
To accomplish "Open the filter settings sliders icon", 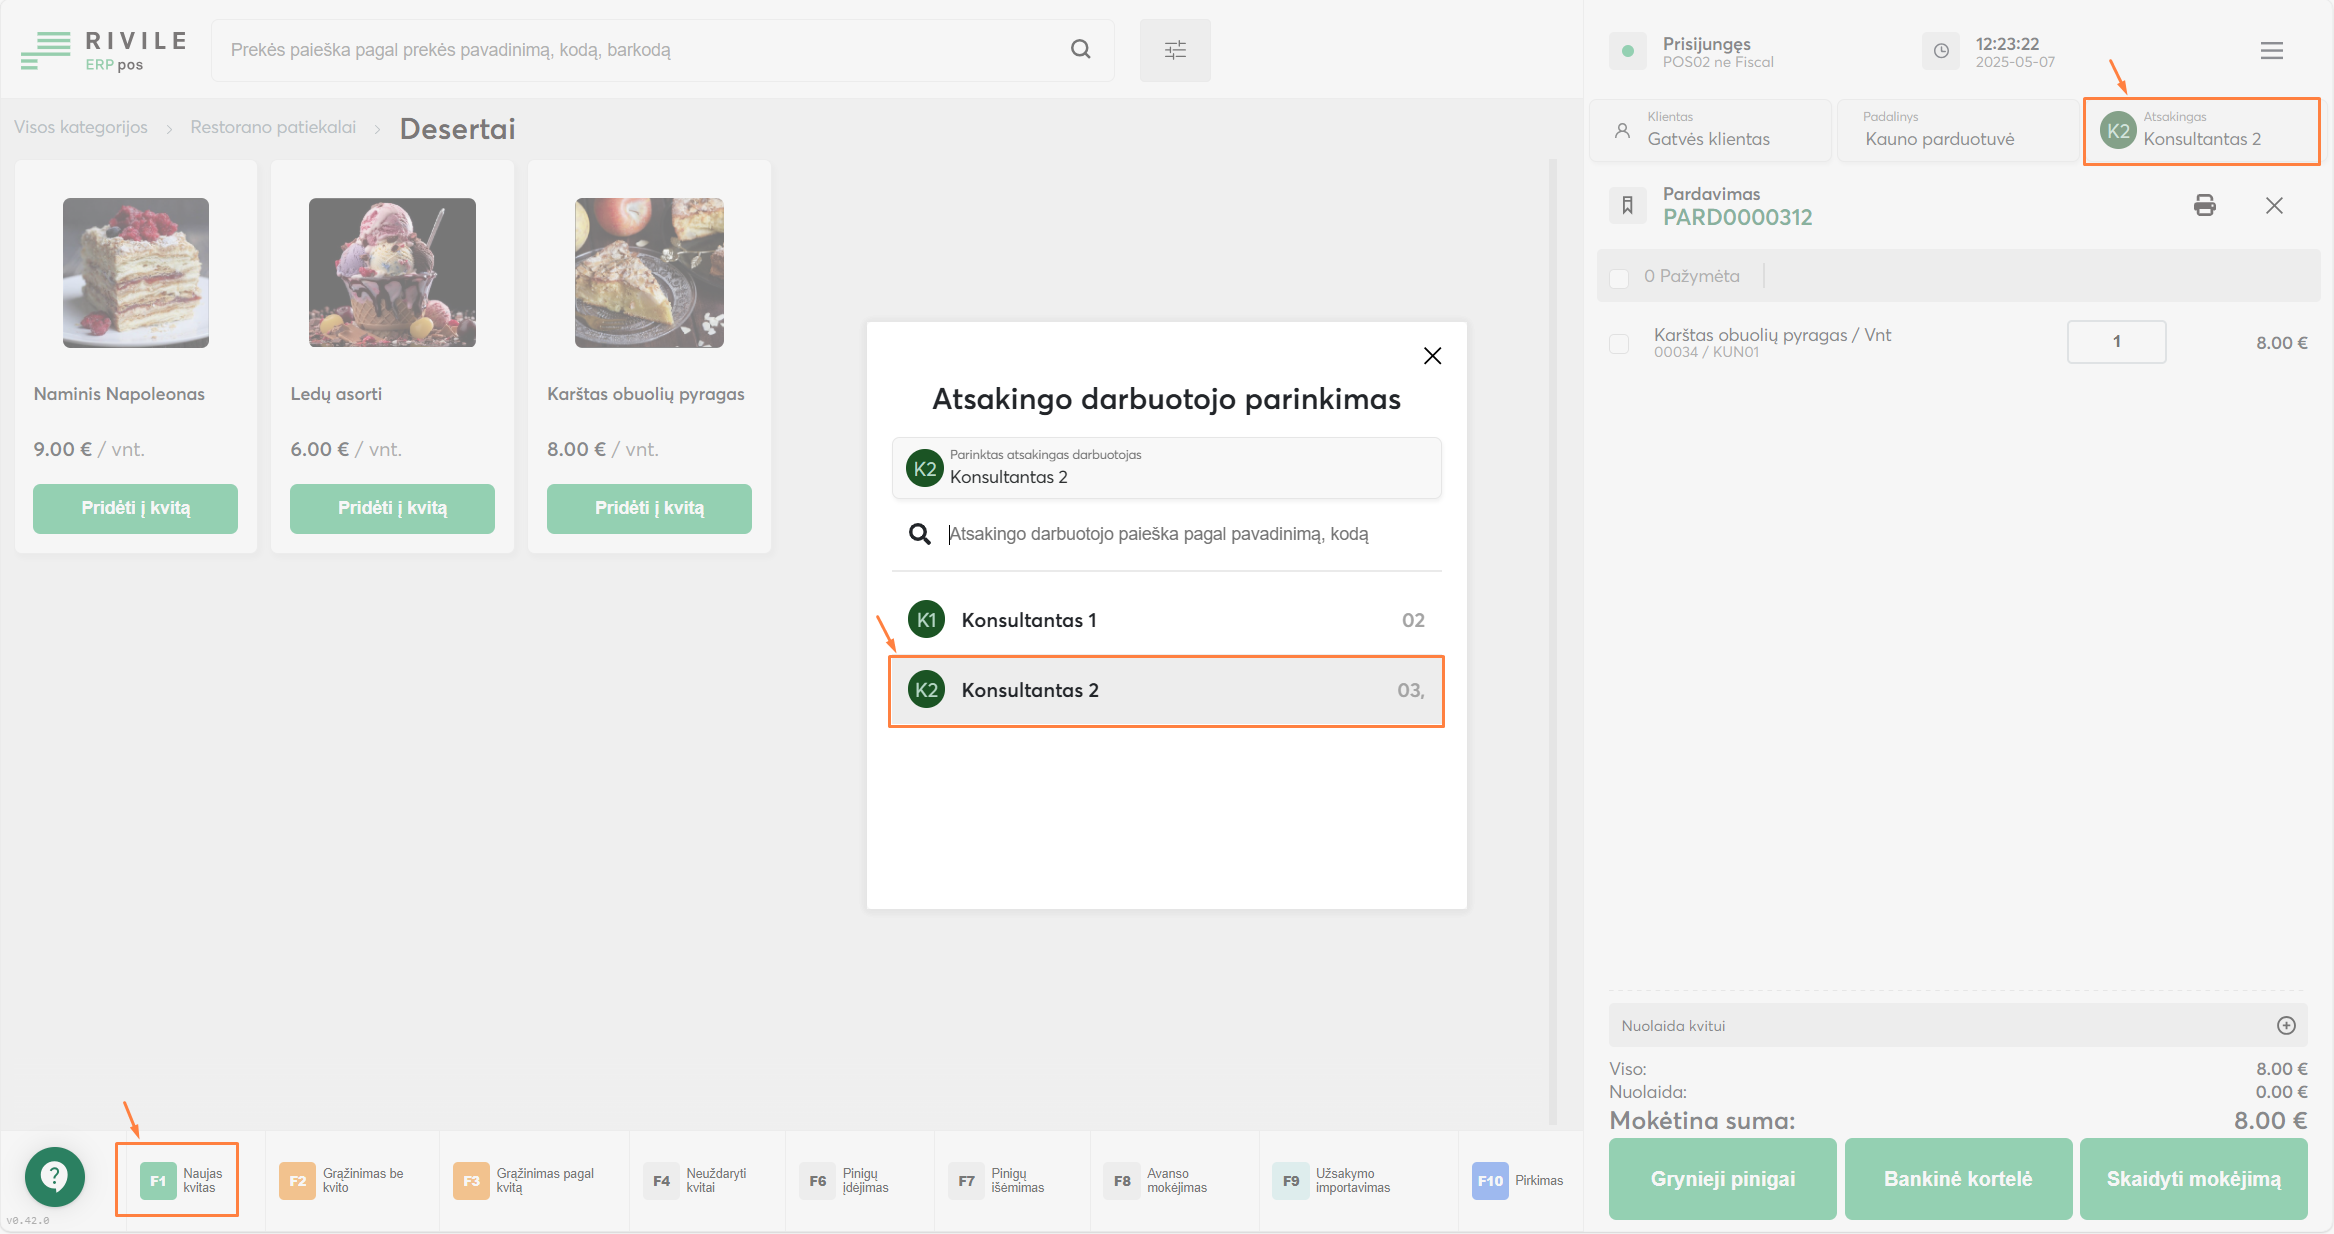I will (x=1175, y=50).
